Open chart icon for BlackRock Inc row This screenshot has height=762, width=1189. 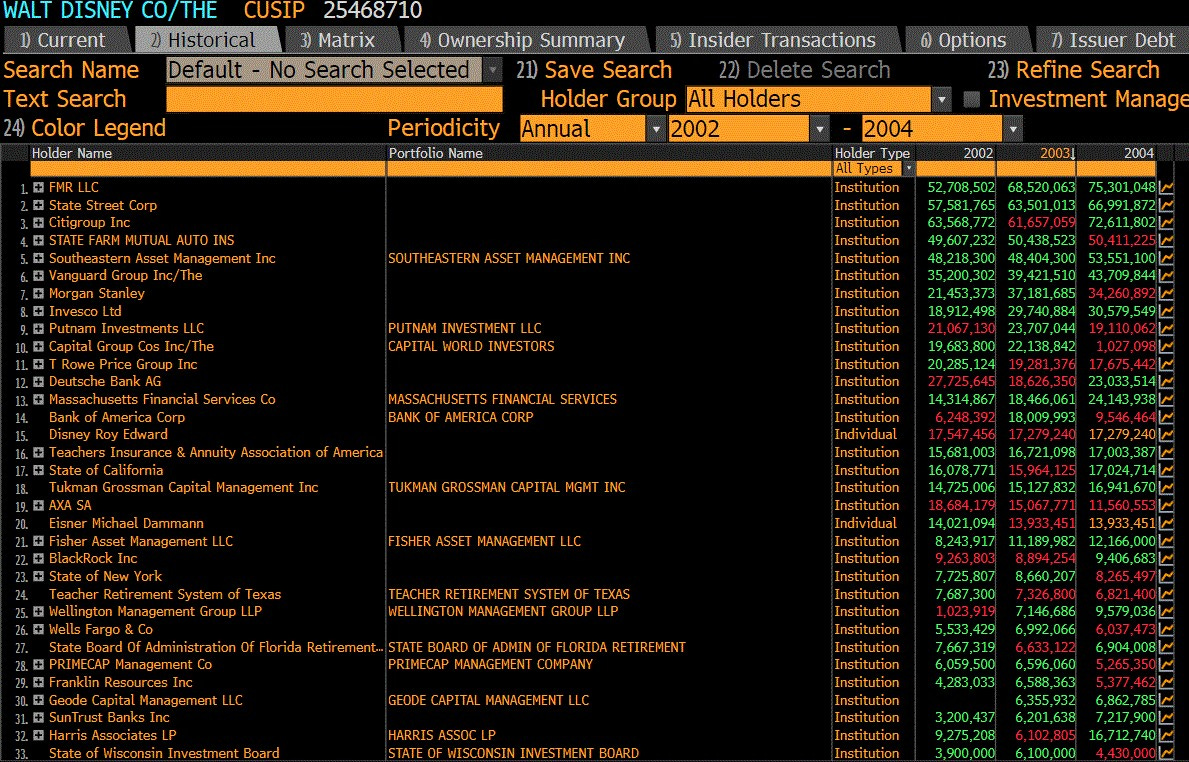pyautogui.click(x=1166, y=559)
